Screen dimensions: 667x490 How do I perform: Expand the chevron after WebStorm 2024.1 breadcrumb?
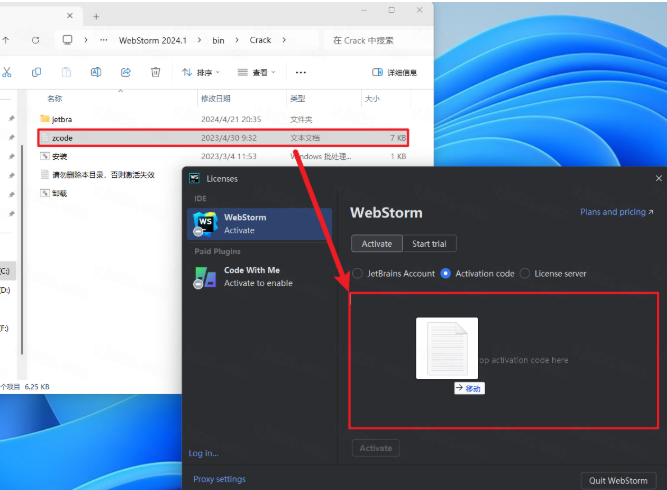[x=200, y=40]
